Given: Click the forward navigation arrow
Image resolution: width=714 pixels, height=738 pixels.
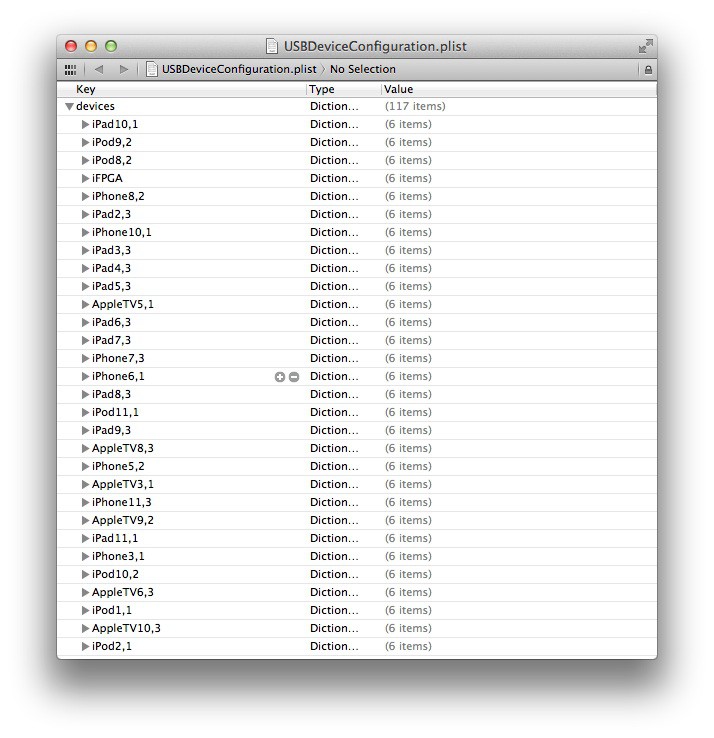Looking at the screenshot, I should 123,70.
